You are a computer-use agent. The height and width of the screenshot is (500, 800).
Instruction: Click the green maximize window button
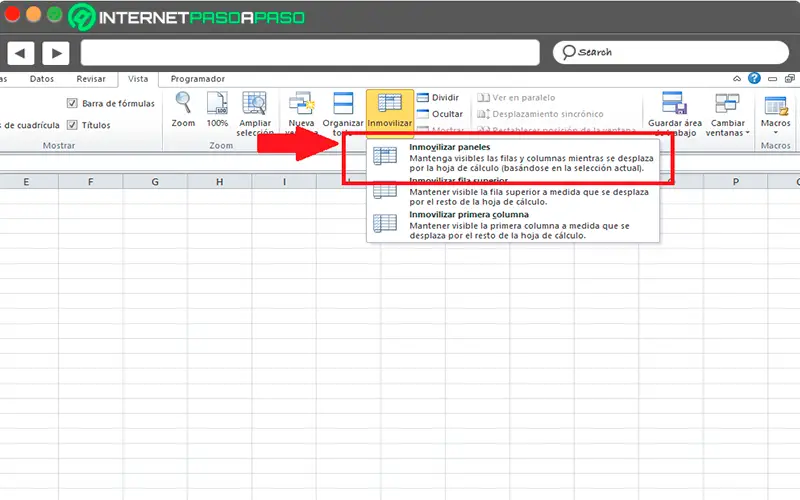click(55, 14)
